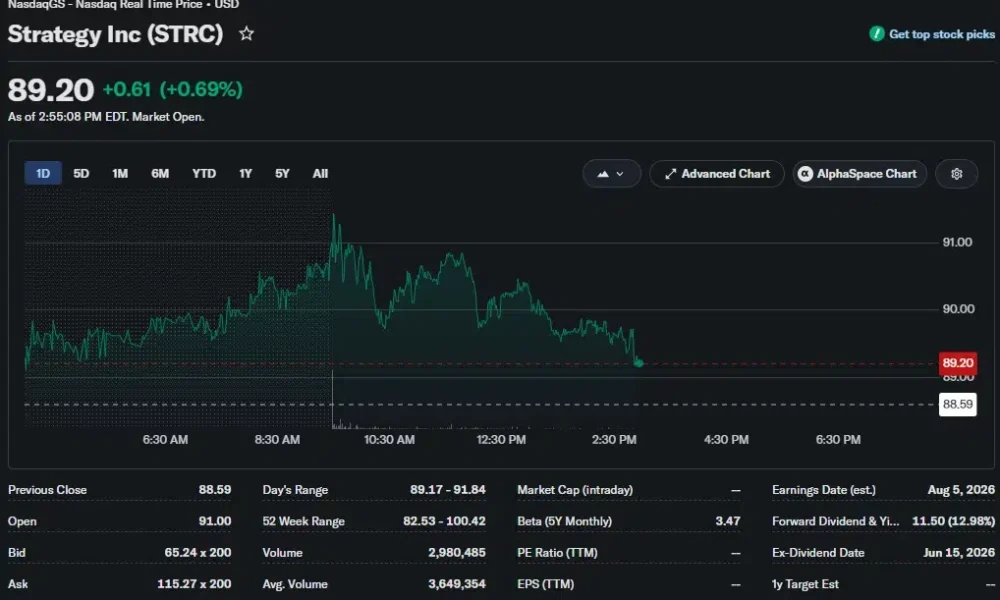Click the Avg. Volume value 3,649,354
The width and height of the screenshot is (1000, 600).
tap(457, 583)
